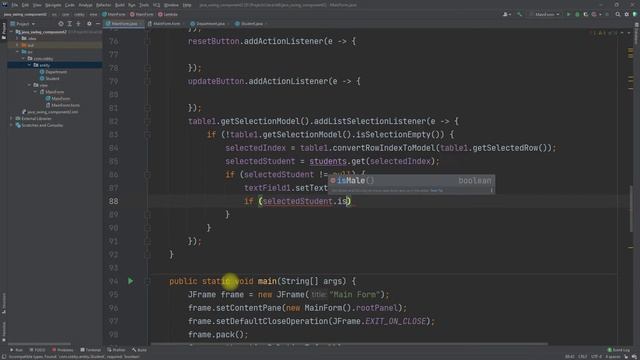
Task: Open the File menu
Action: point(15,5)
